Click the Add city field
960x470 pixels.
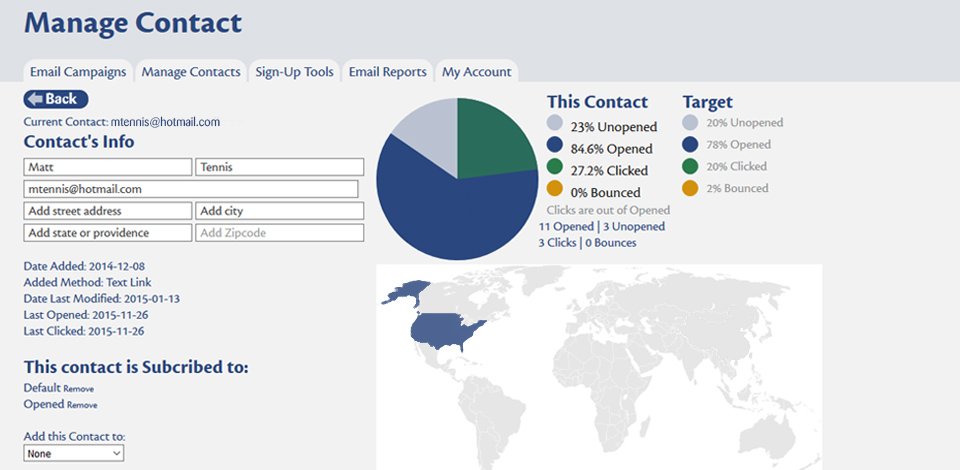(x=280, y=211)
